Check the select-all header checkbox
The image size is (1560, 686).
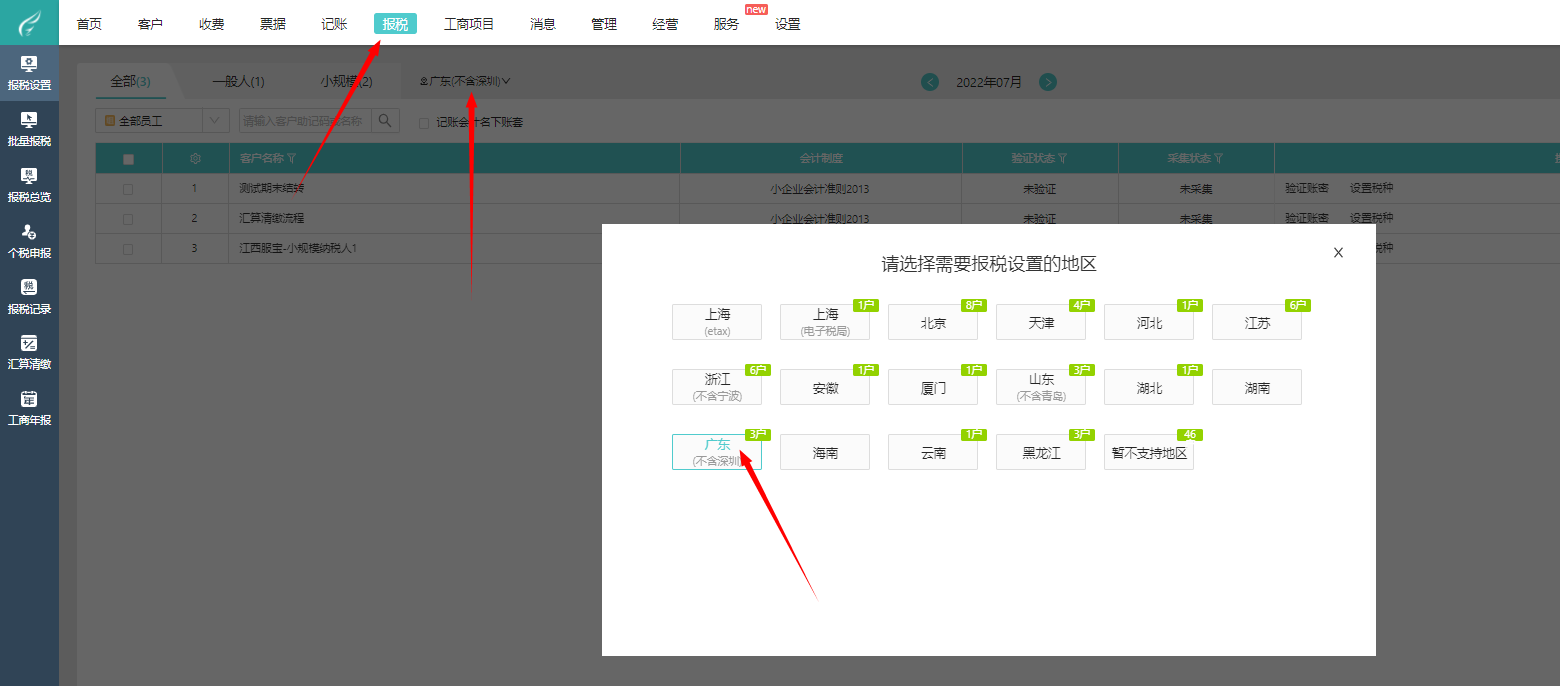[128, 159]
